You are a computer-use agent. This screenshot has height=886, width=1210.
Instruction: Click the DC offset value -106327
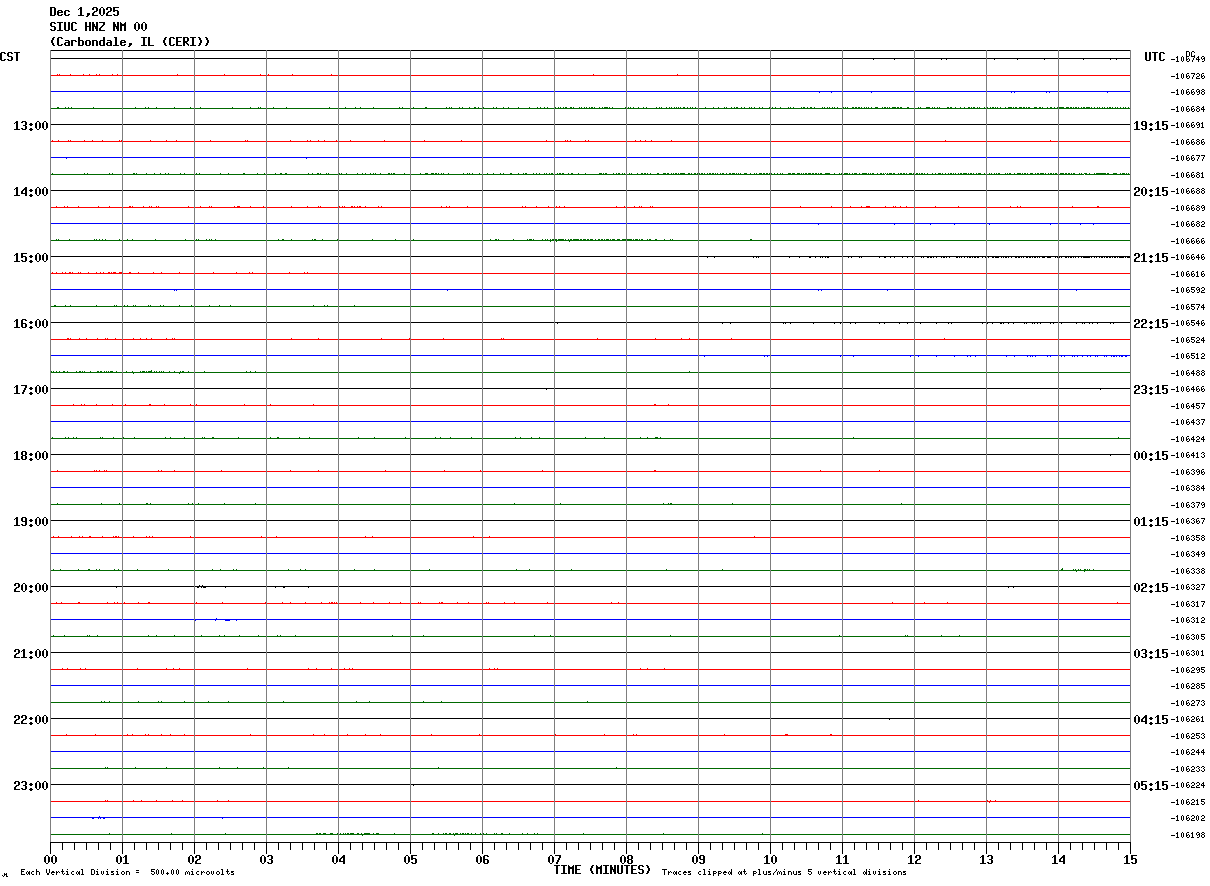[x=1188, y=587]
